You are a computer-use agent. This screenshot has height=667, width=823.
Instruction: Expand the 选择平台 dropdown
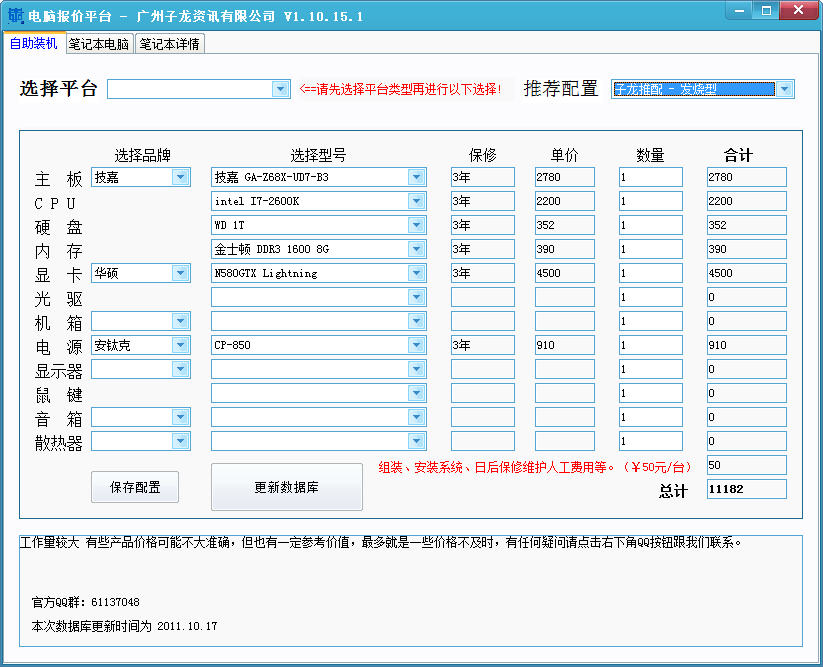click(x=280, y=89)
